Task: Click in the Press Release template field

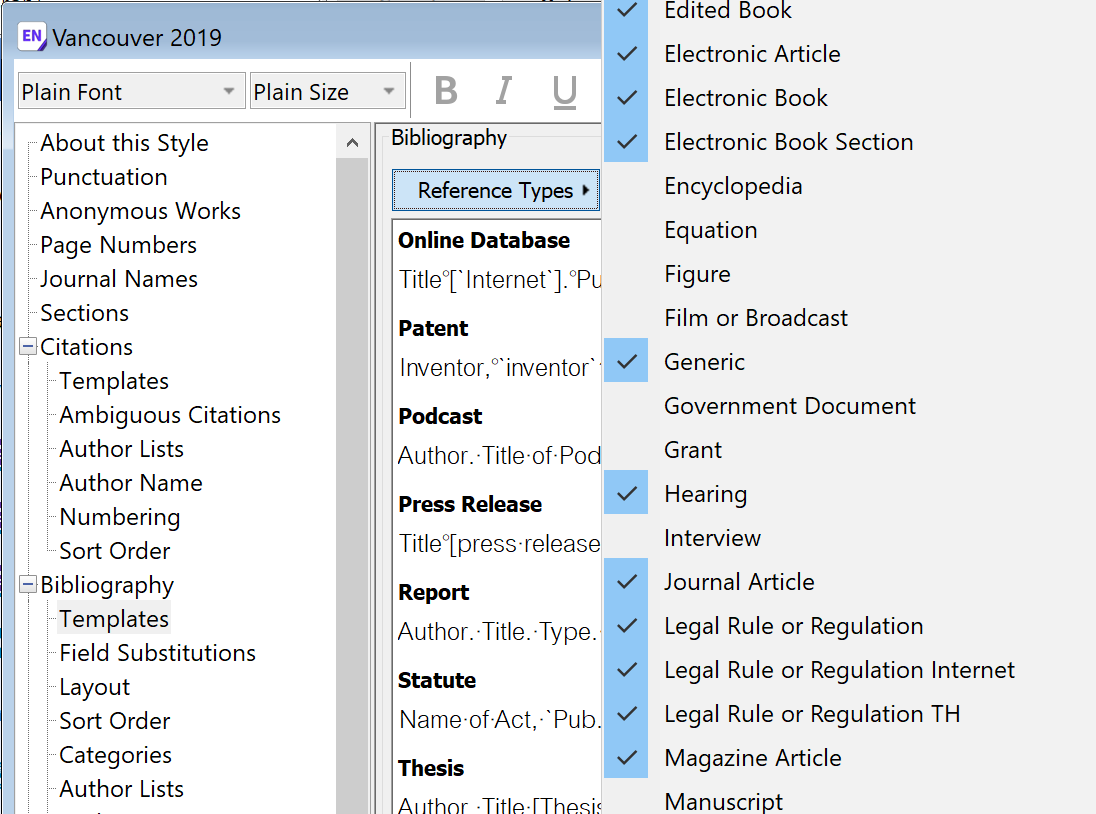Action: 499,544
